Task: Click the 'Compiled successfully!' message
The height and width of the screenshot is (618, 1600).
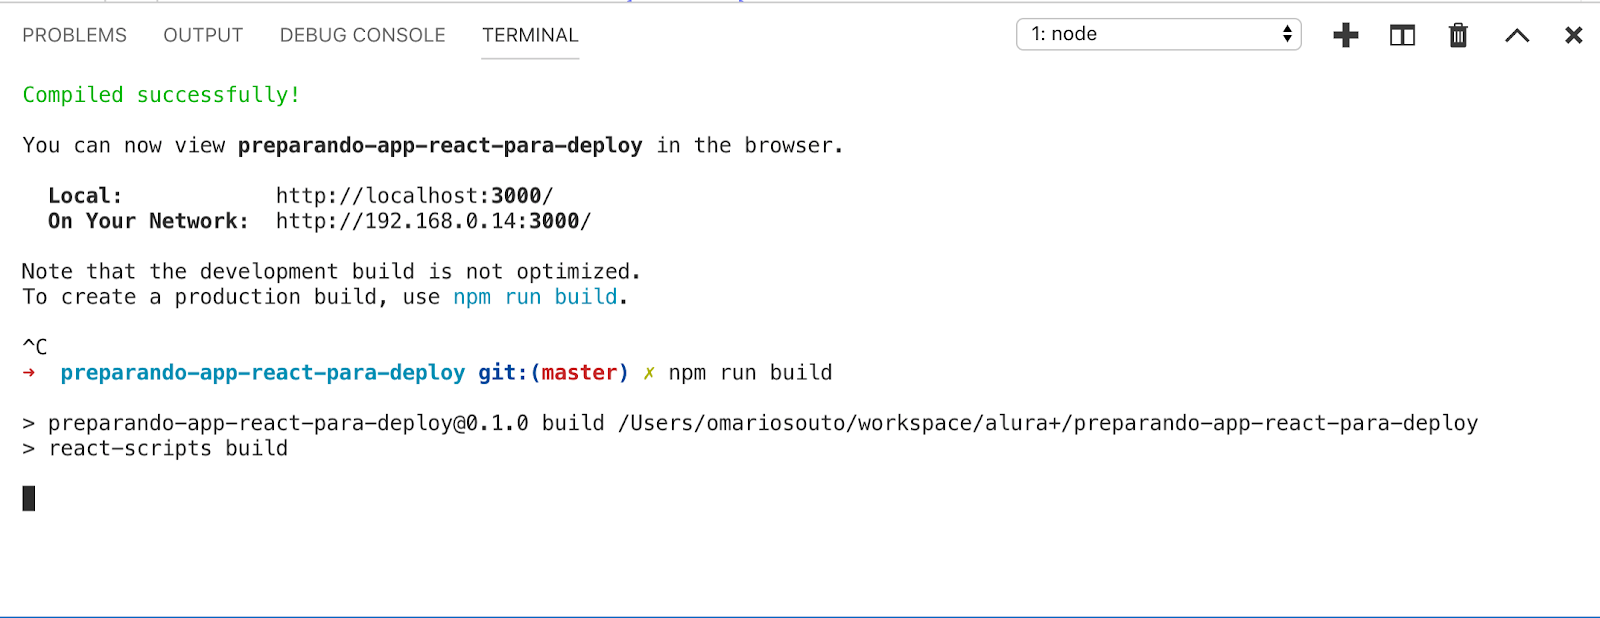Action: coord(161,95)
